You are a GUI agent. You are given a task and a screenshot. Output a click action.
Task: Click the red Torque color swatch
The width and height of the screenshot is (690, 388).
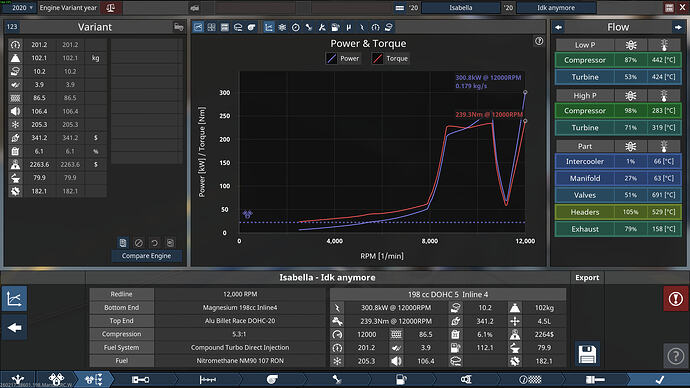pyautogui.click(x=378, y=59)
